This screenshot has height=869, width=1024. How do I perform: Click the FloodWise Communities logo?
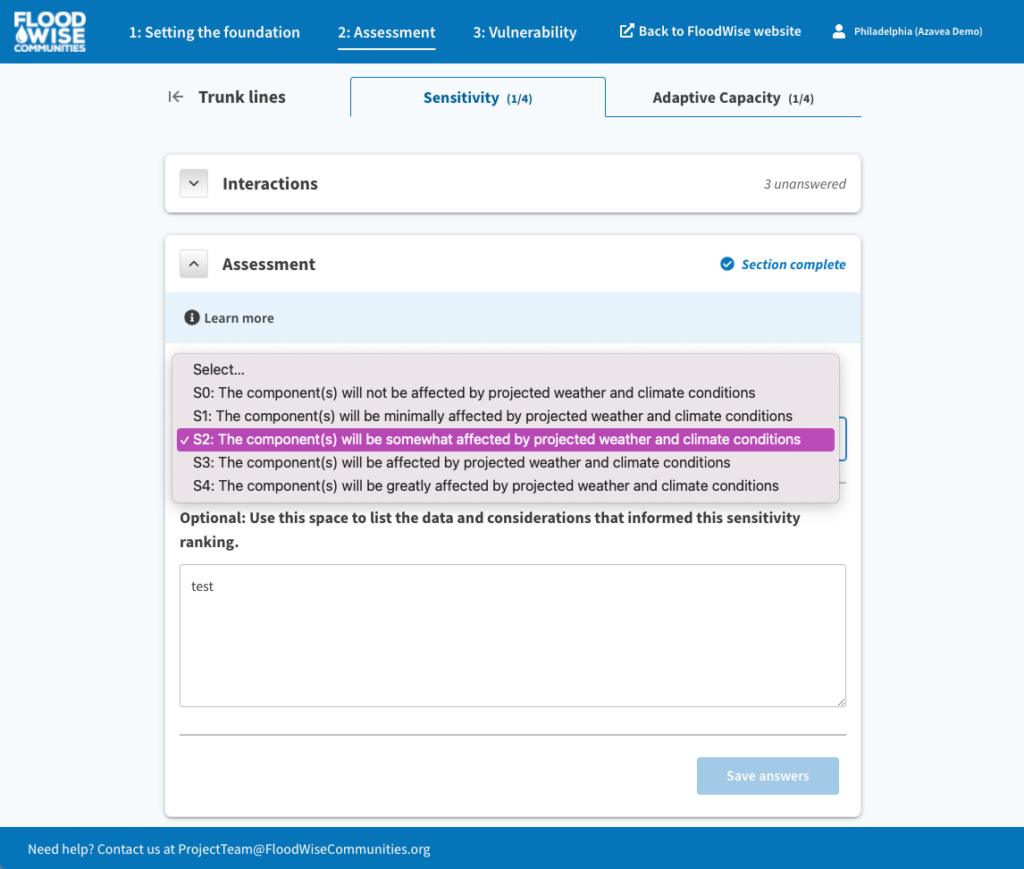tap(50, 32)
